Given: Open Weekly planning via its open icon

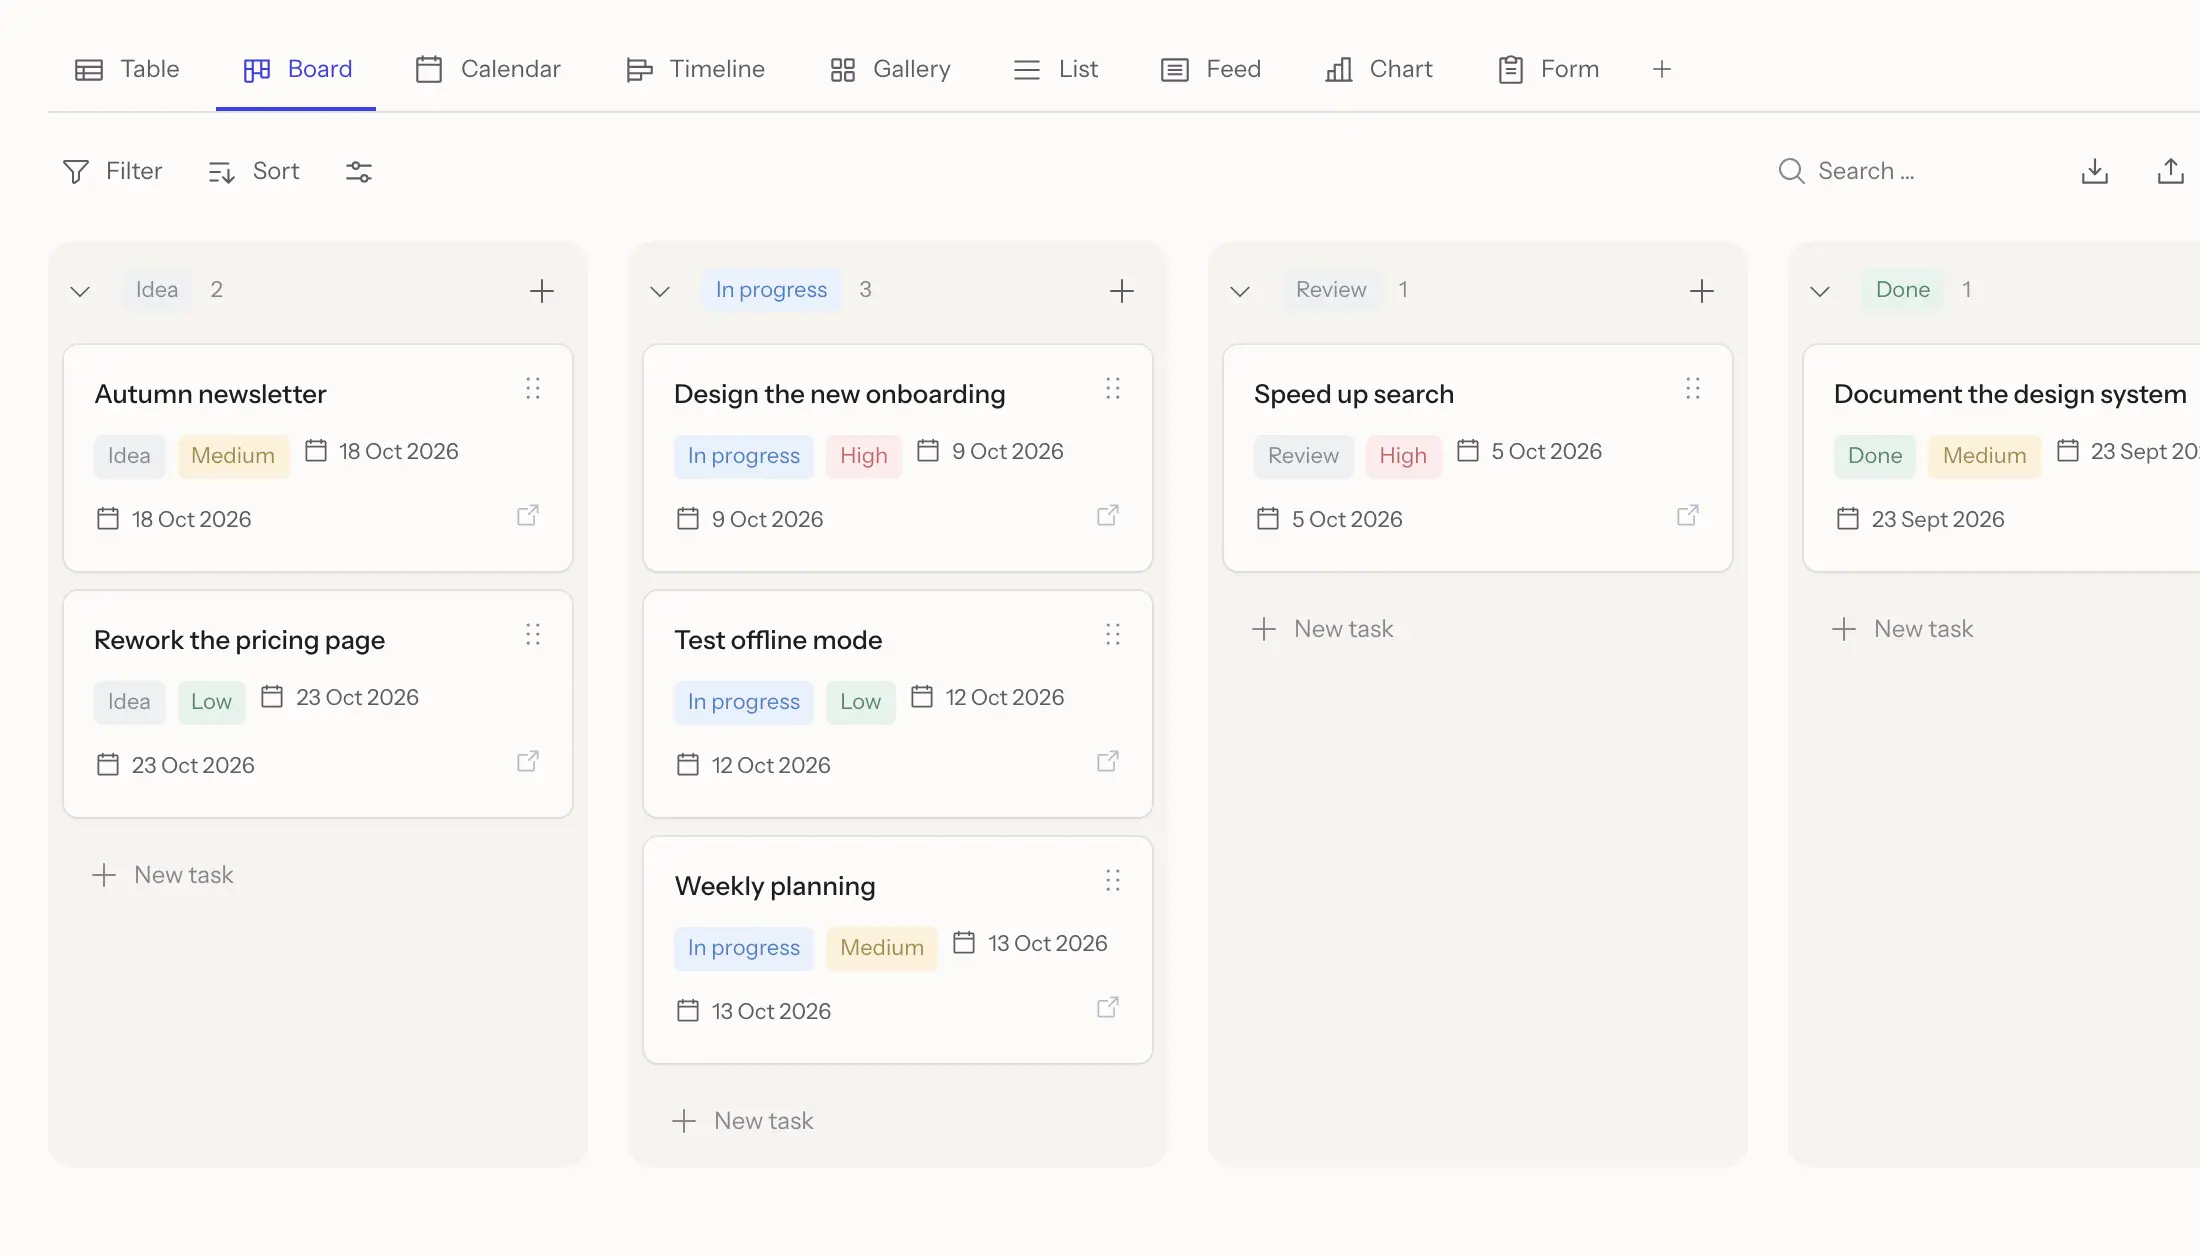Looking at the screenshot, I should coord(1108,1007).
